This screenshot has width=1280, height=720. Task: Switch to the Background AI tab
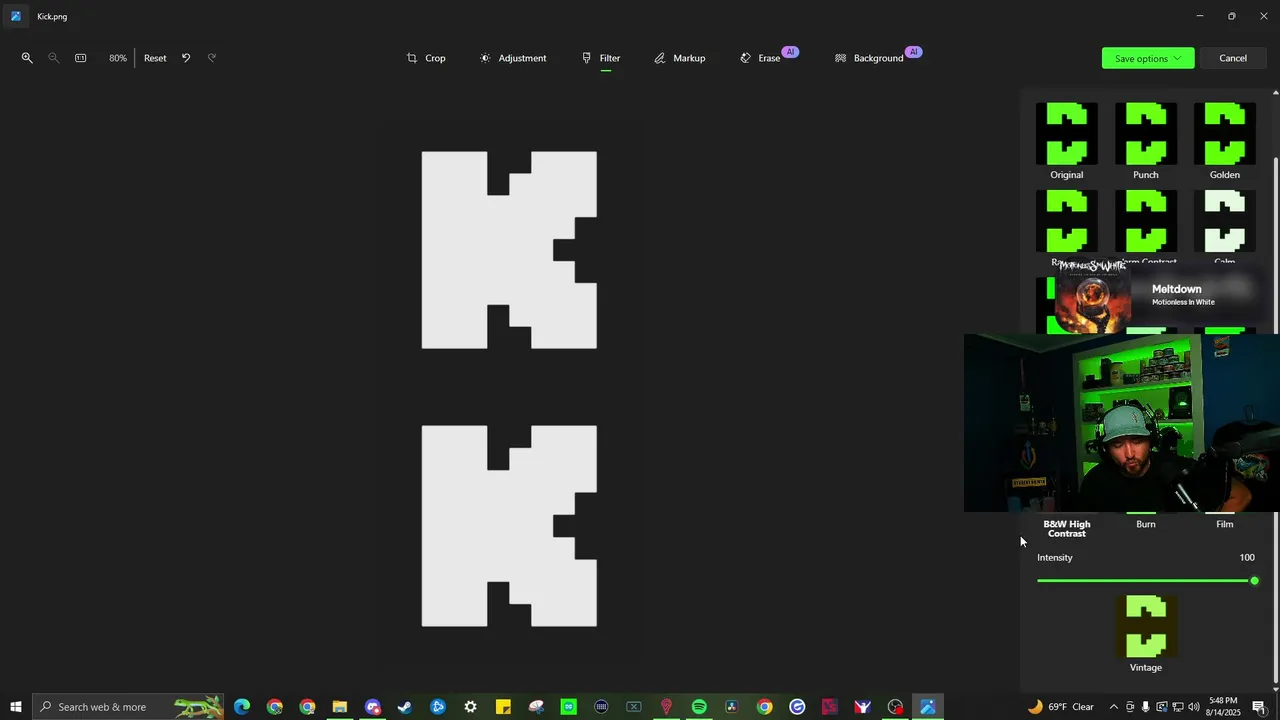pos(877,56)
